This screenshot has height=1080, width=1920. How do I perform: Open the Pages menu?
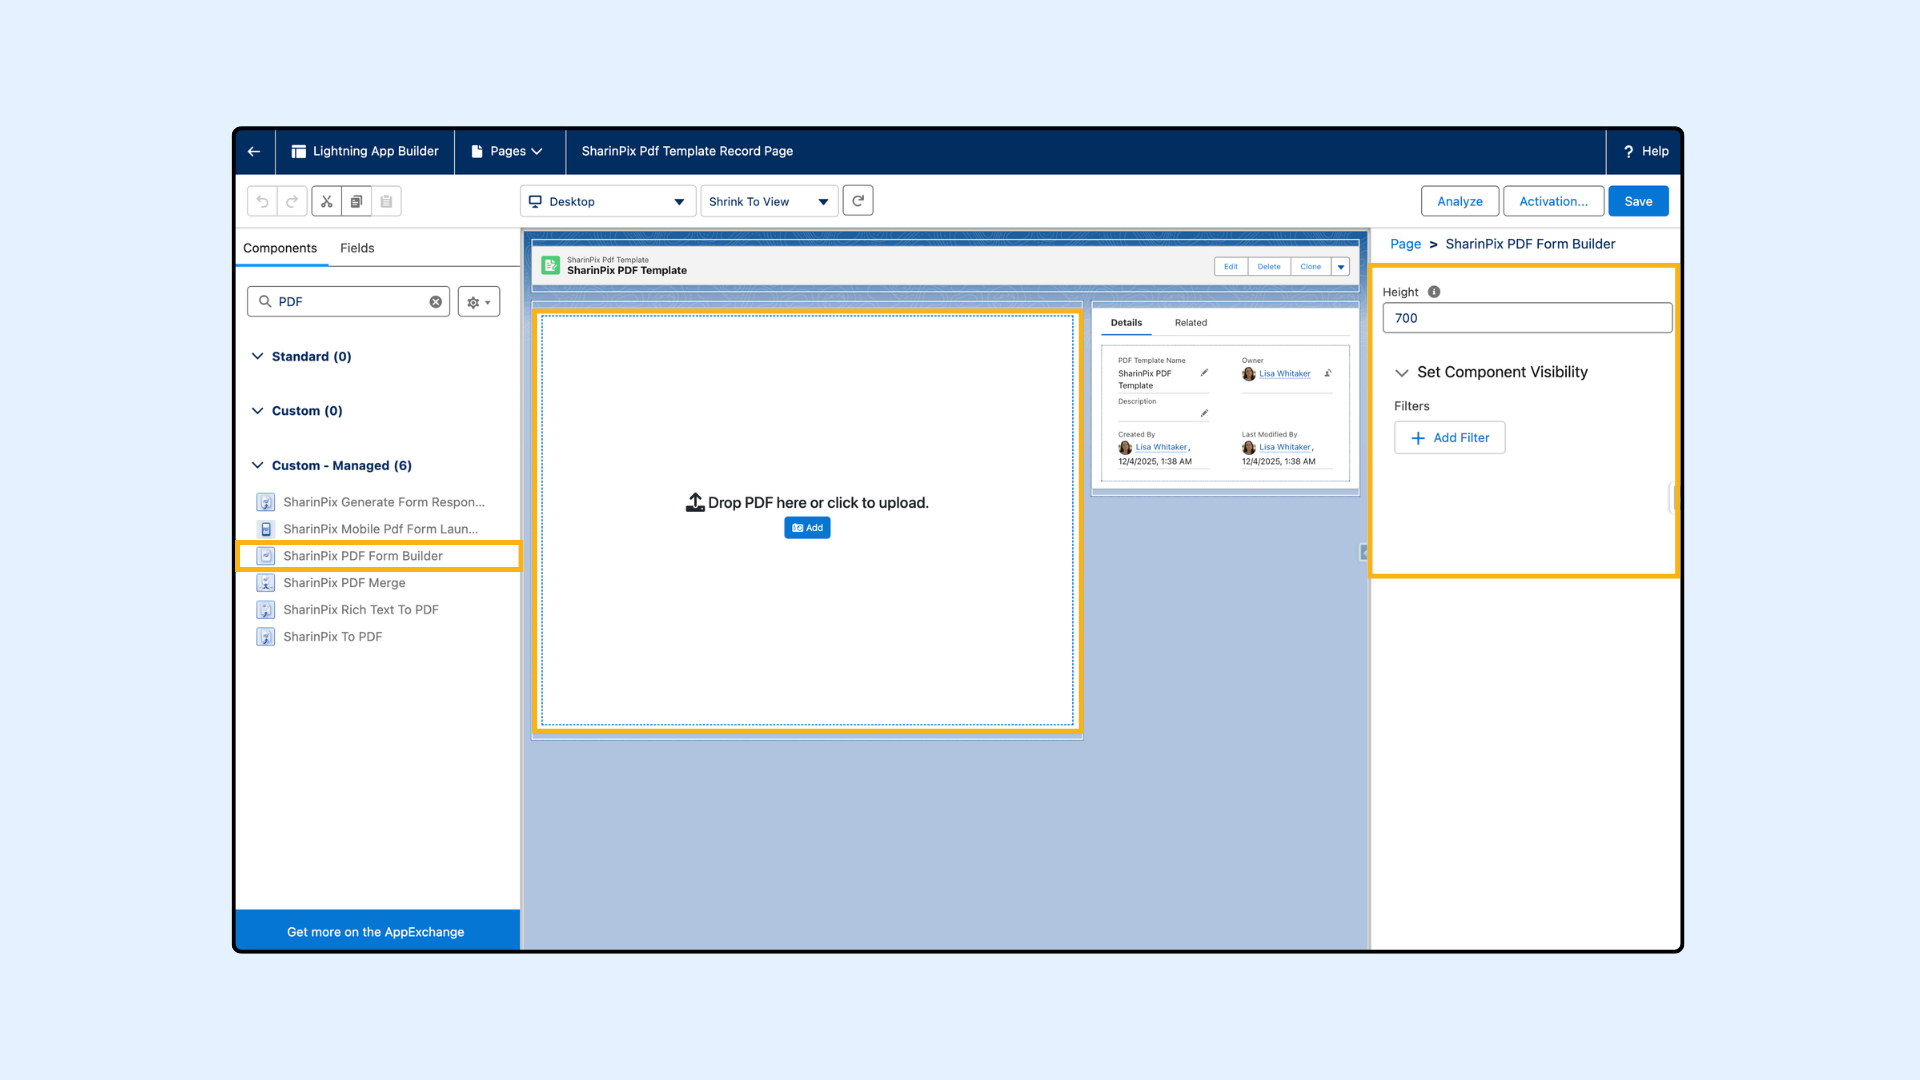click(x=508, y=151)
